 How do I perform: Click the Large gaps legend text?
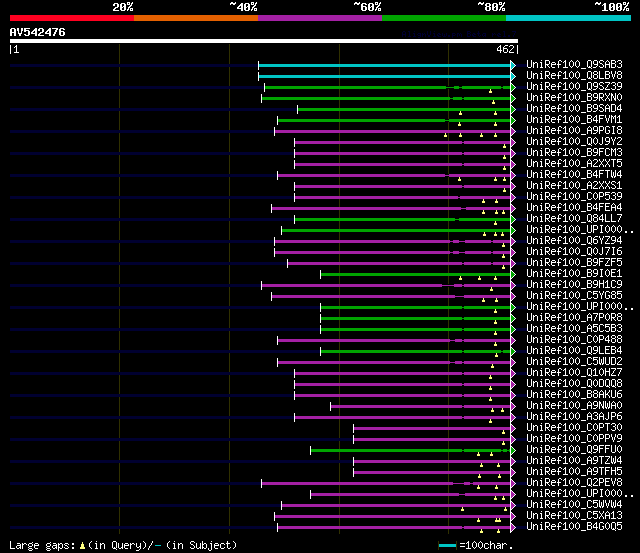click(x=42, y=546)
